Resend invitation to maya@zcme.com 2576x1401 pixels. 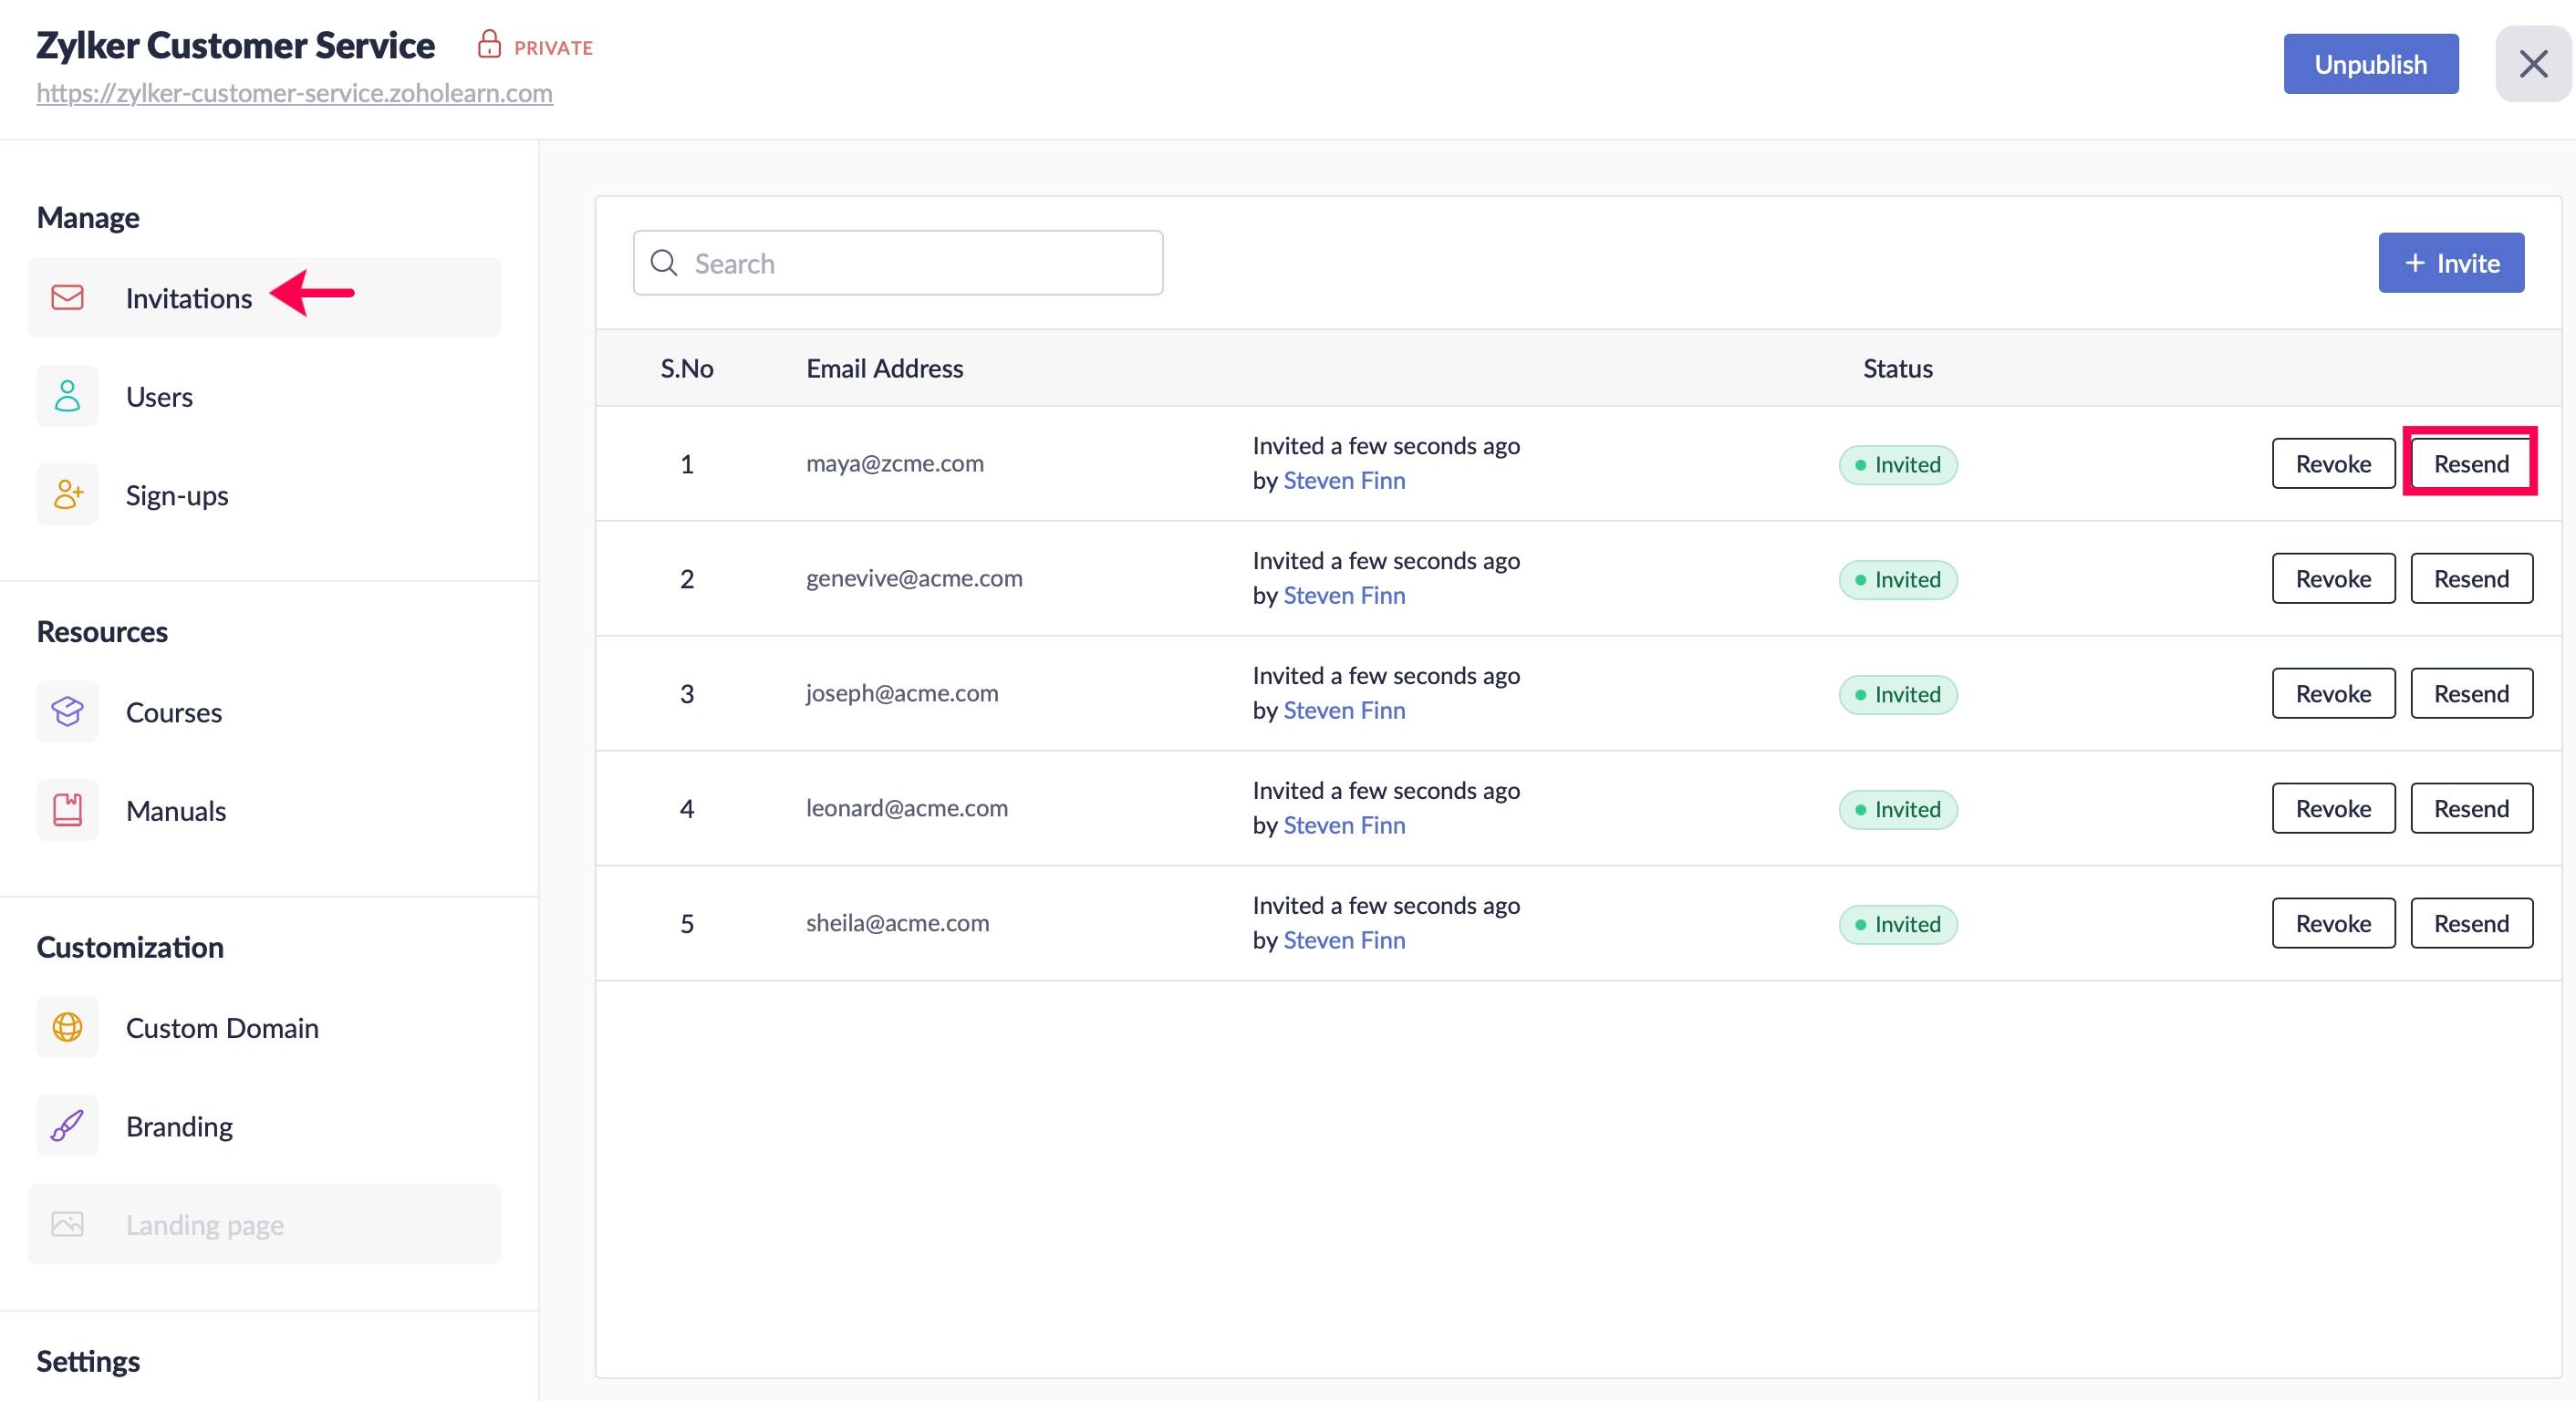point(2470,464)
